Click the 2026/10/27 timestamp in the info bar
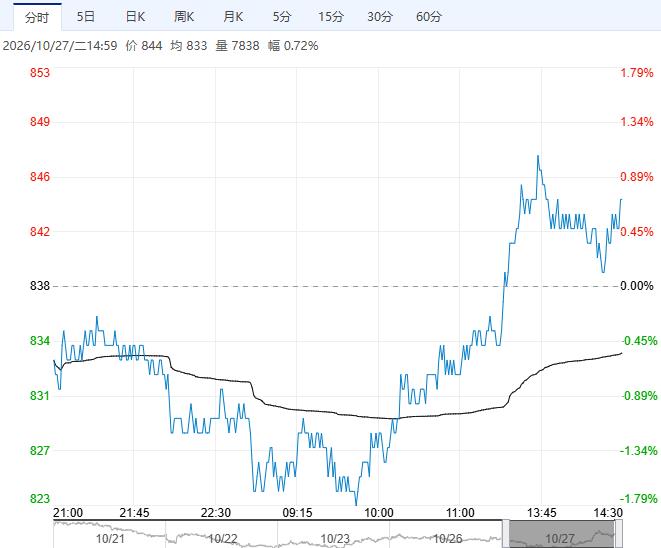The image size is (661, 548). pos(60,46)
